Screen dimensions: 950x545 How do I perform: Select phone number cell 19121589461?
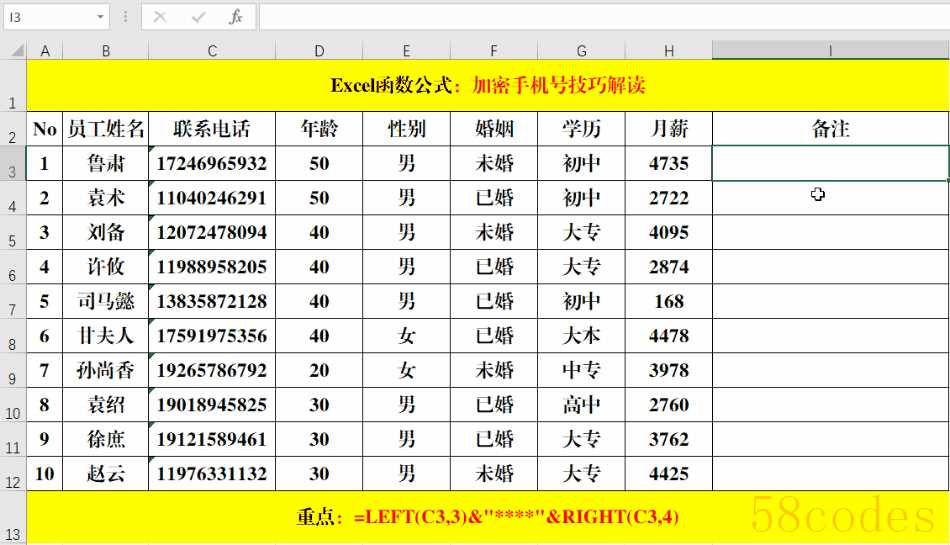[x=212, y=439]
